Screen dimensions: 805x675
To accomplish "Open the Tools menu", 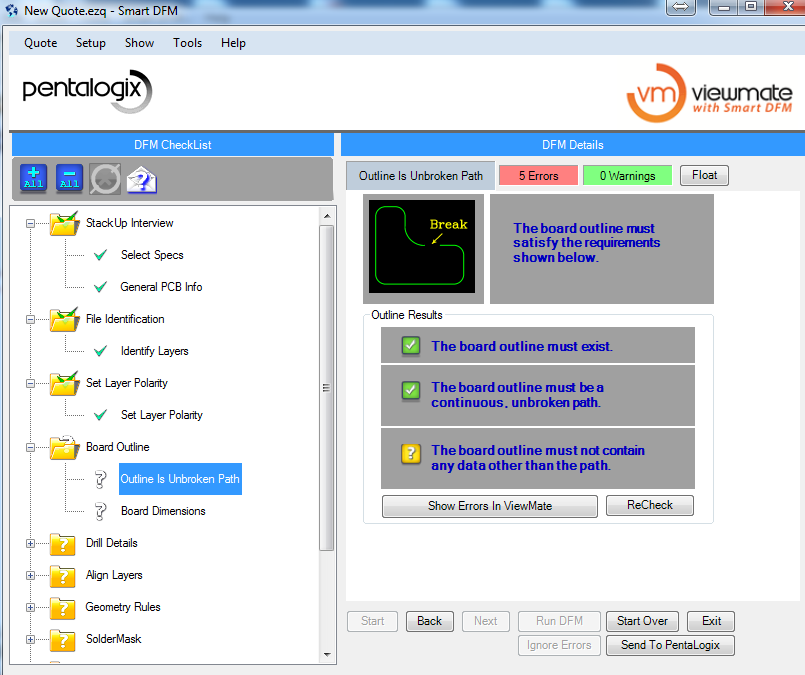I will point(187,43).
